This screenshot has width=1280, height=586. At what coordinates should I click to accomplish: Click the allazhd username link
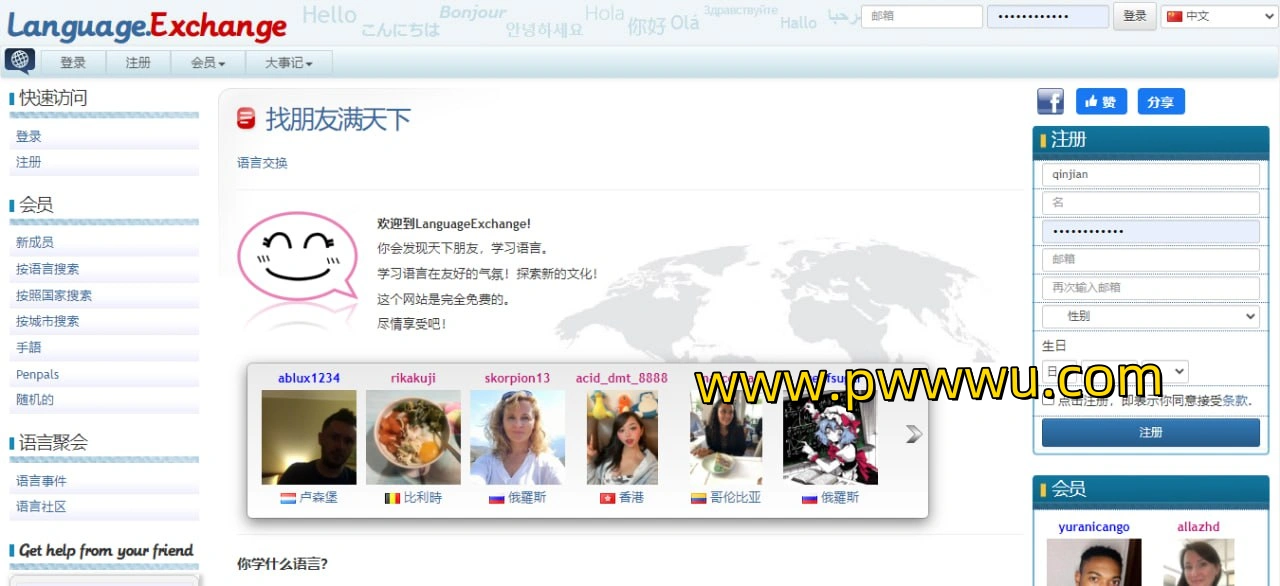point(1198,527)
